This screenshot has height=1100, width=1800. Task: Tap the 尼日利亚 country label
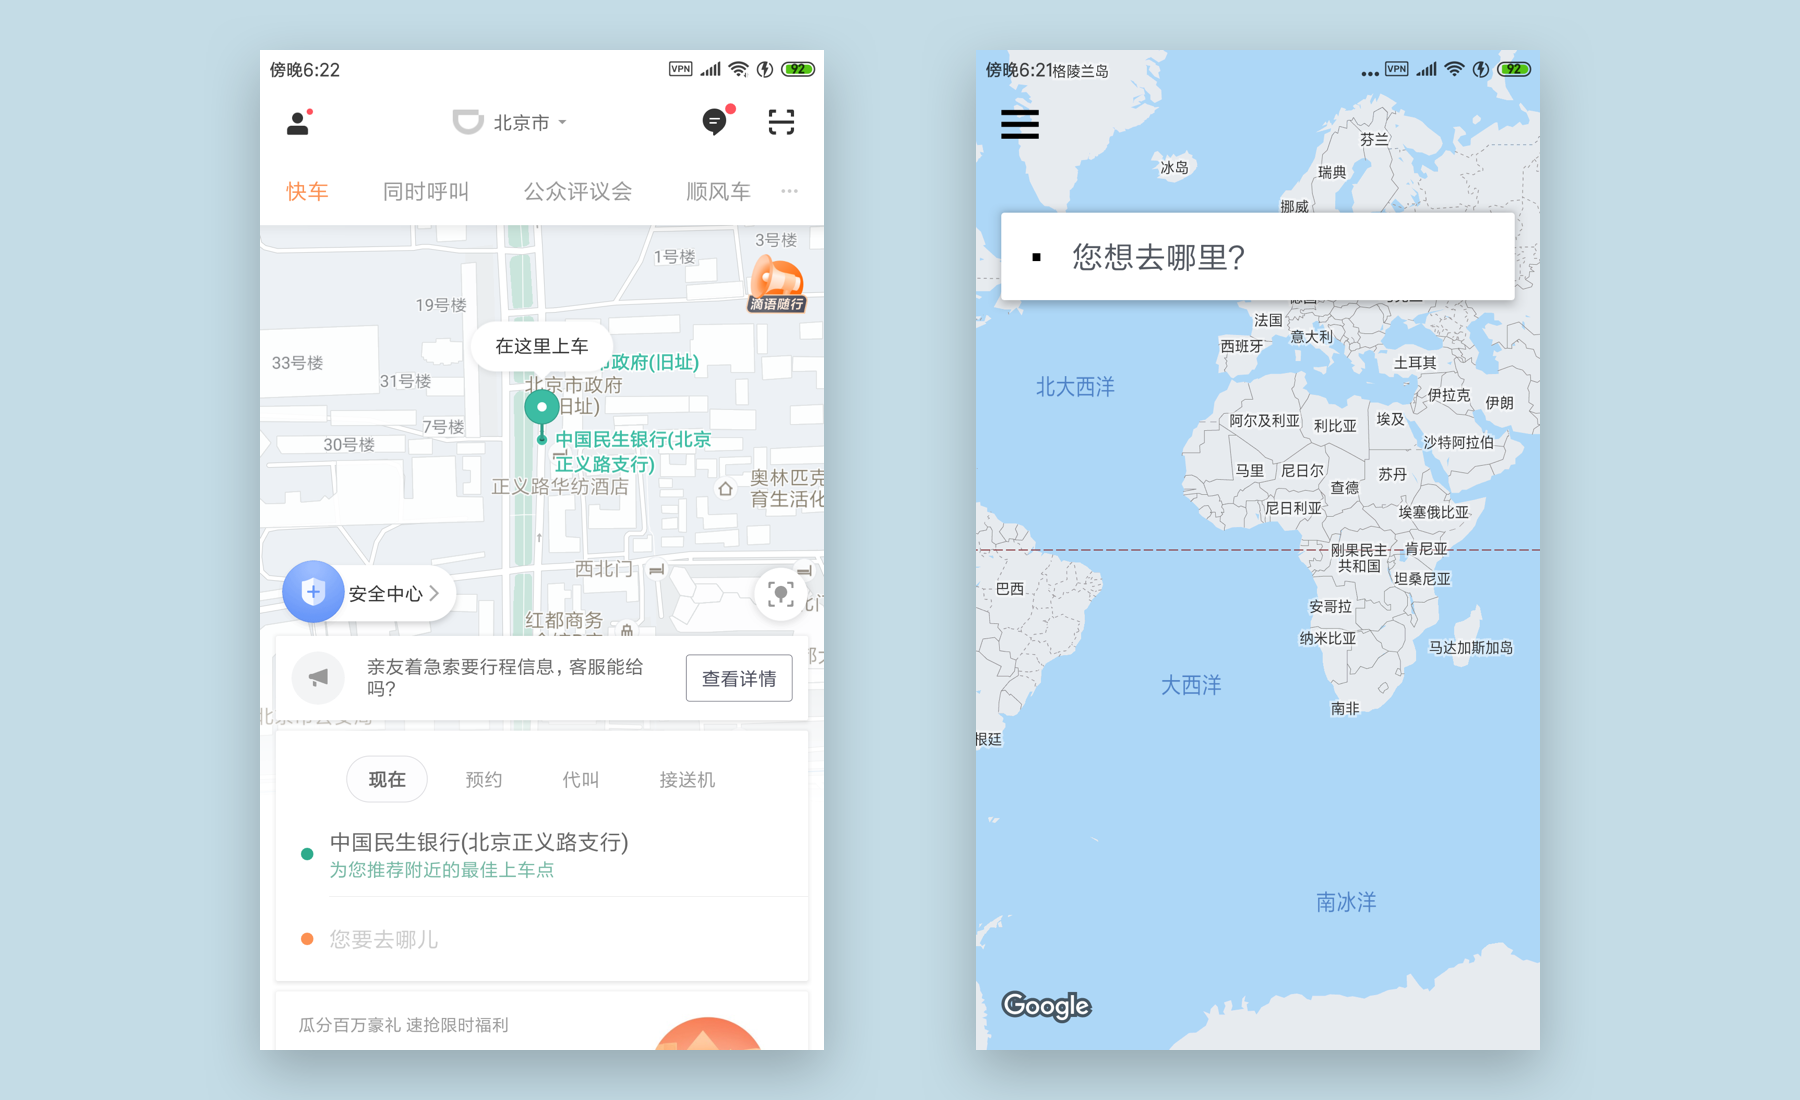1293,508
